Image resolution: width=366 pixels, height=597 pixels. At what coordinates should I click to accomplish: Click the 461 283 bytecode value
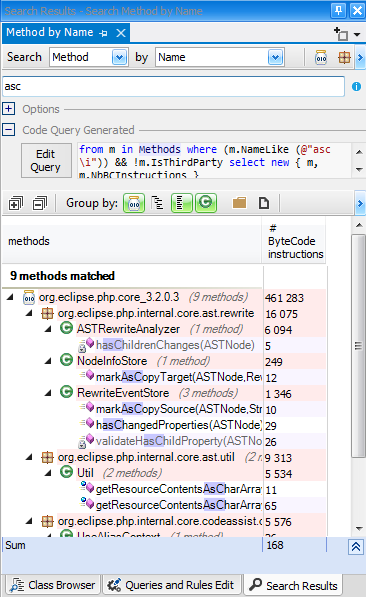(x=284, y=298)
